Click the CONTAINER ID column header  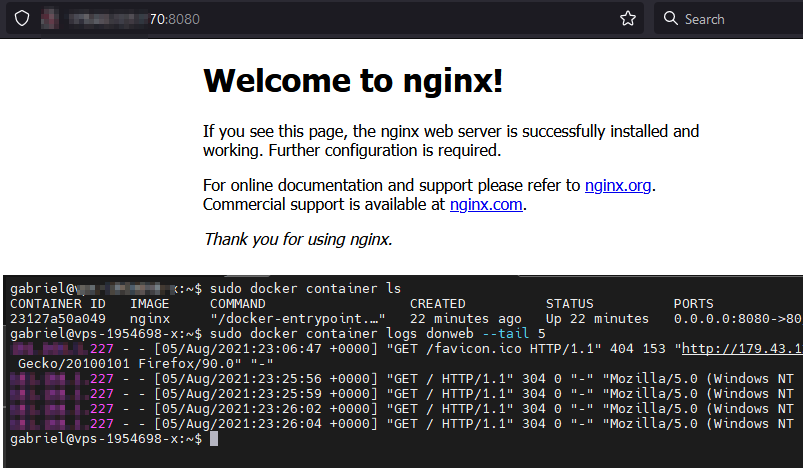(58, 304)
